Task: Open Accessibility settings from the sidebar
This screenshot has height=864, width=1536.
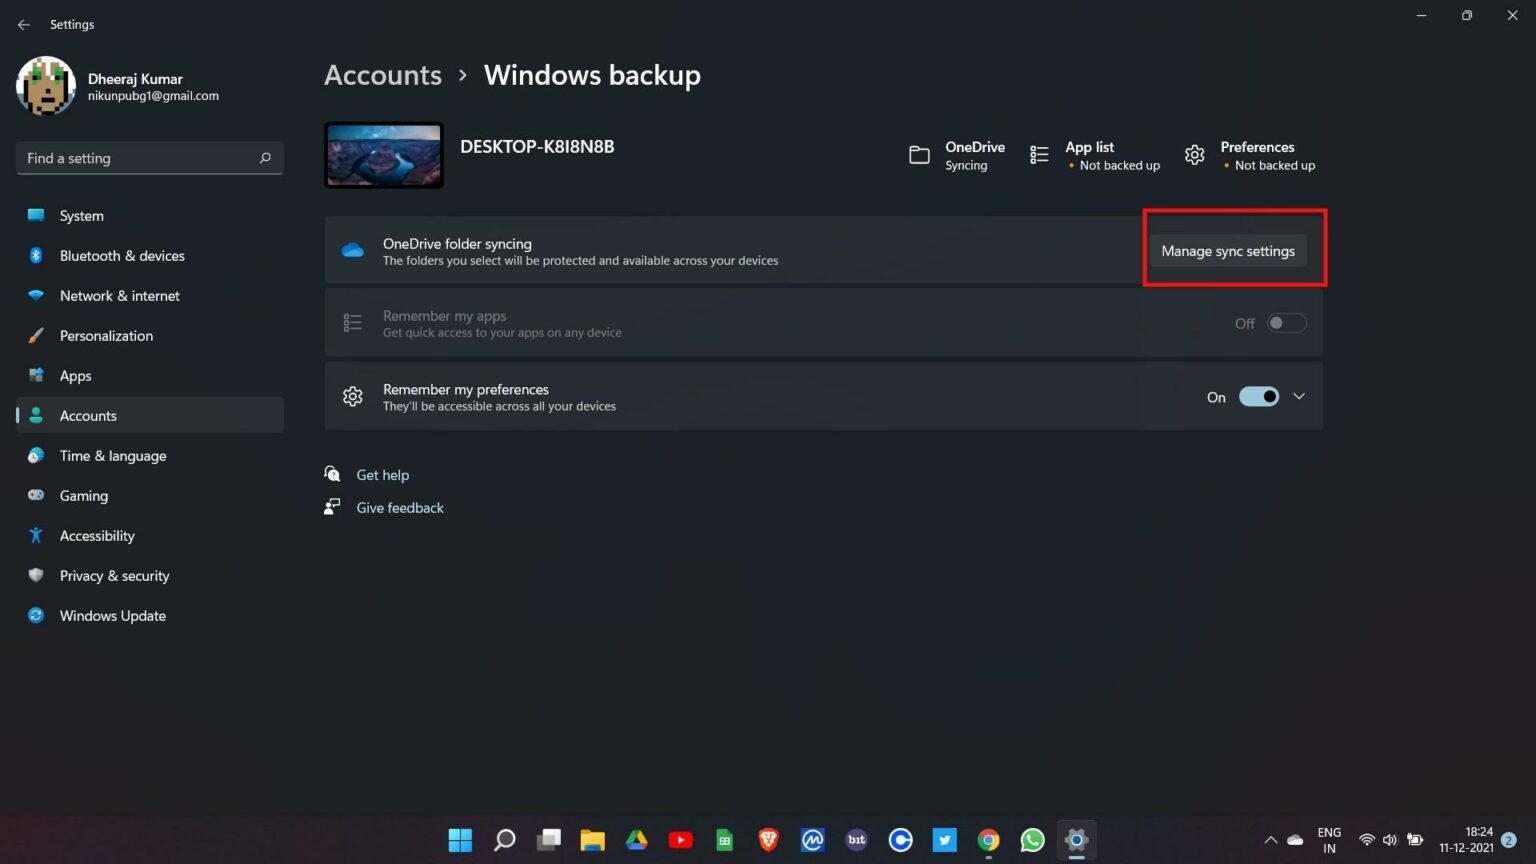Action: point(97,535)
